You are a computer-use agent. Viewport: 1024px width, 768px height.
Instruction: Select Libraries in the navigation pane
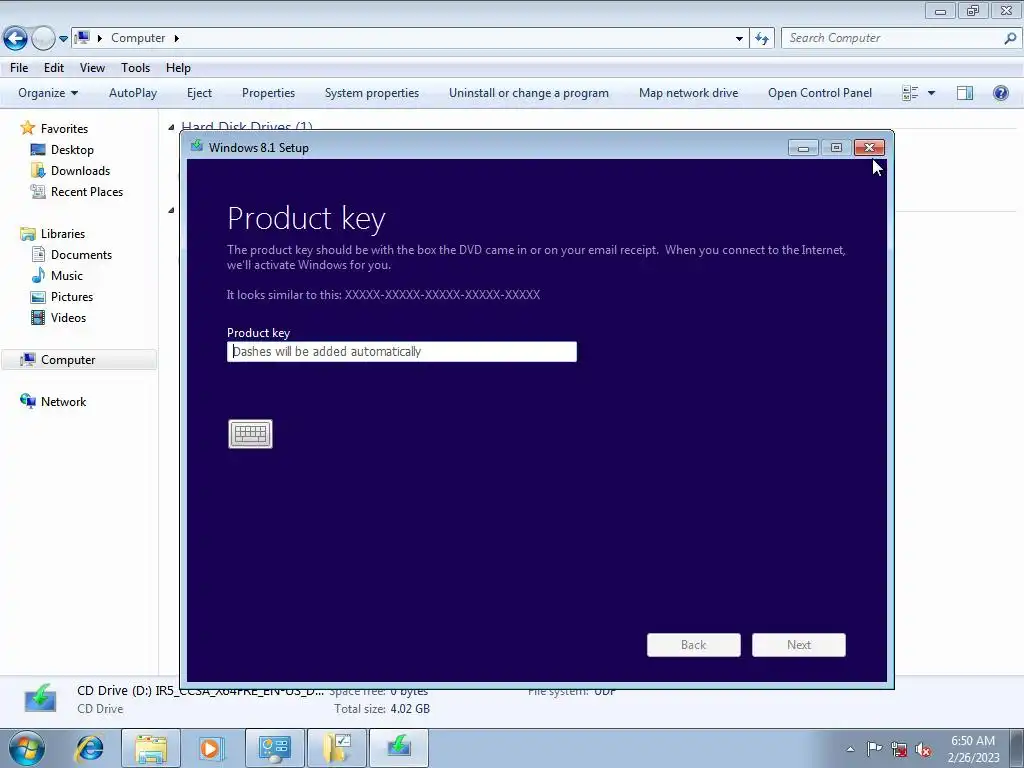pyautogui.click(x=63, y=234)
